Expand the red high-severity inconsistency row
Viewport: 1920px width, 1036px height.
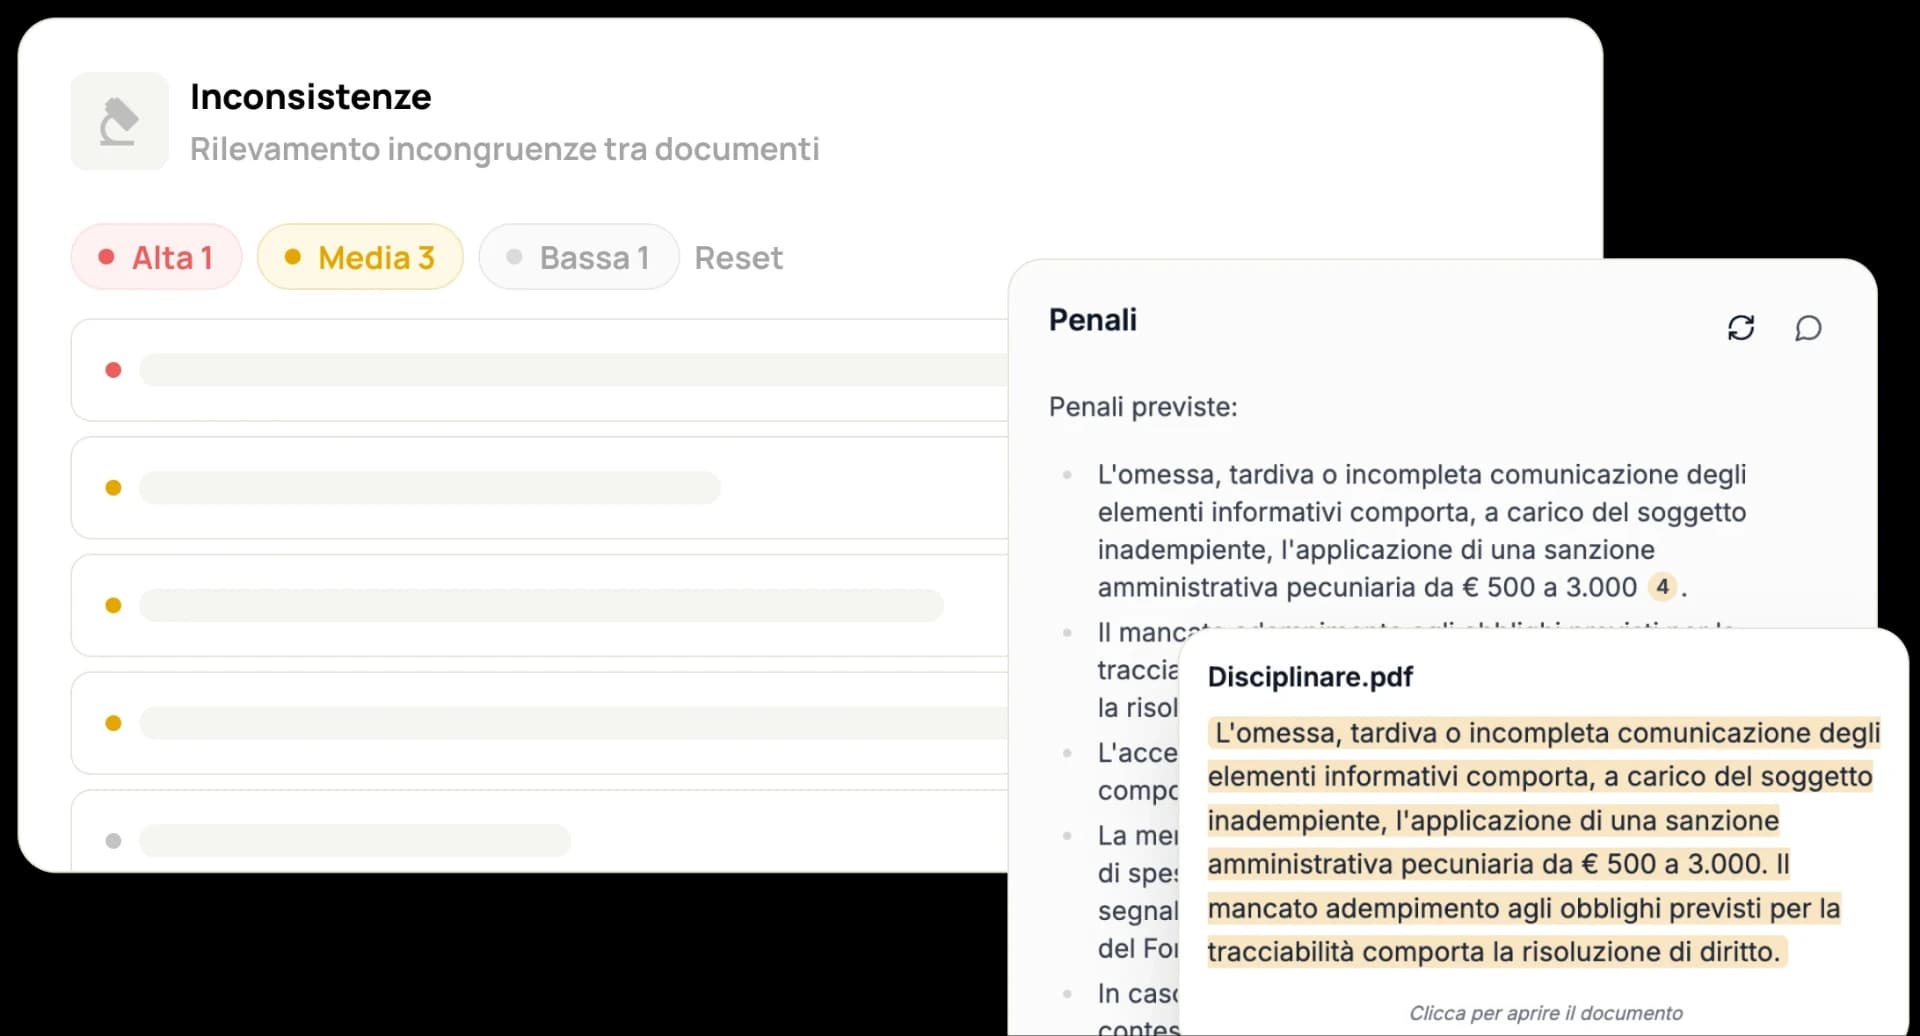(x=540, y=370)
